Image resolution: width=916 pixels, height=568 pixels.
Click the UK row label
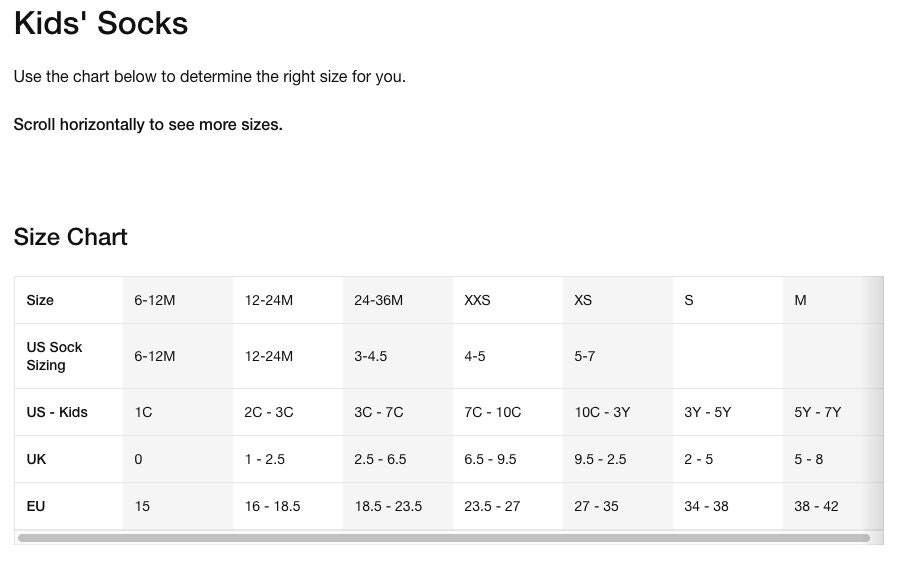point(36,459)
